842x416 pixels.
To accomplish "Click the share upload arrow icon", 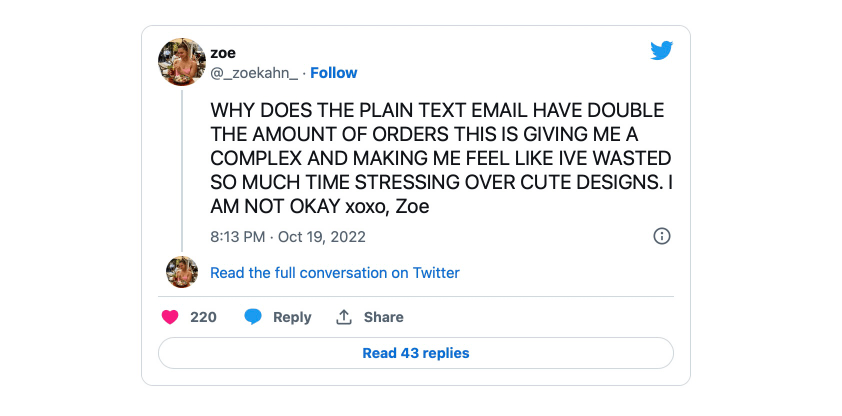I will [x=344, y=317].
